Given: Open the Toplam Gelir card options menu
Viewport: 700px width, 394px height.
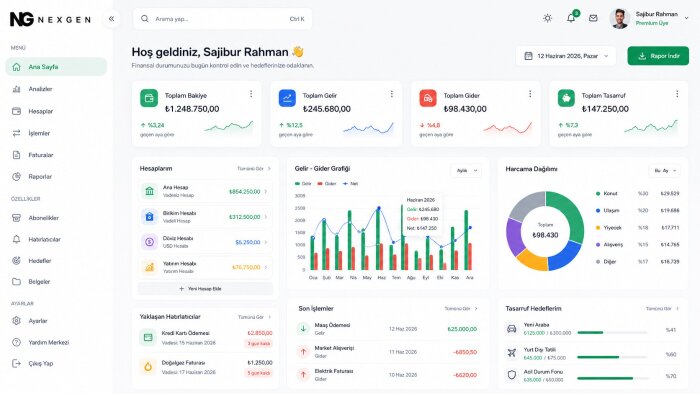Looking at the screenshot, I should (392, 94).
